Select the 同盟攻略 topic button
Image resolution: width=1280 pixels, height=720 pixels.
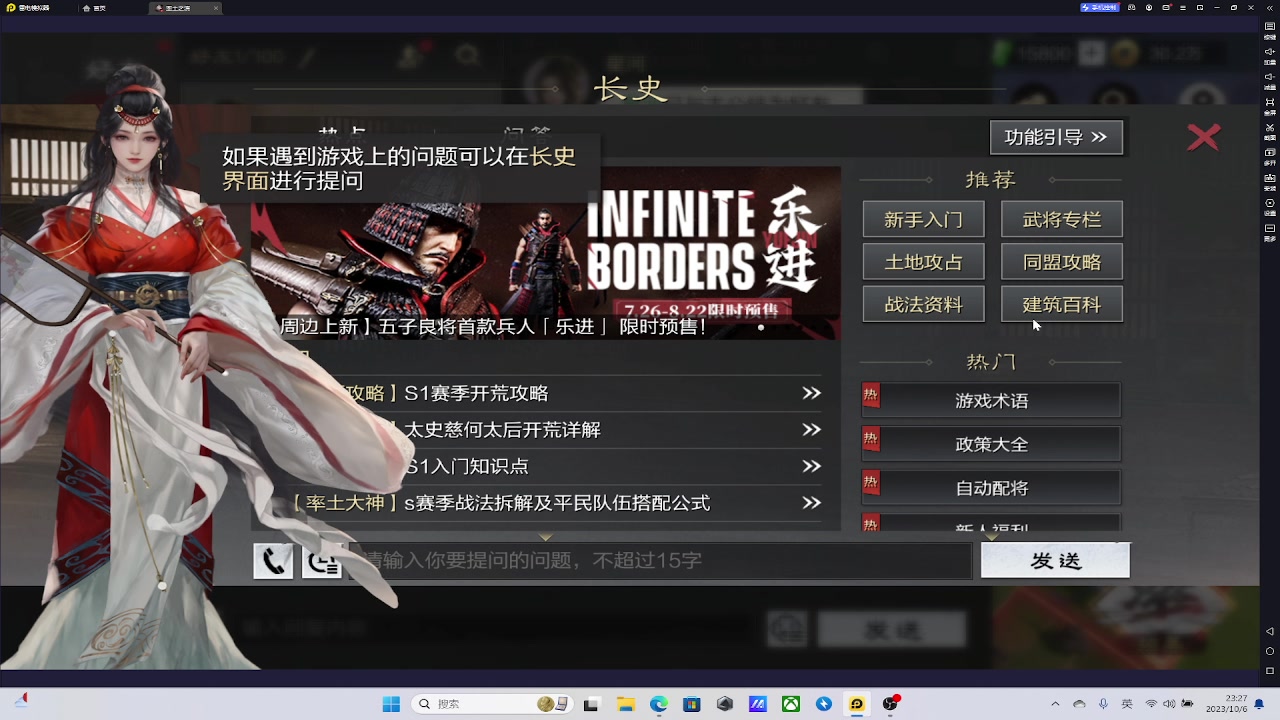tap(1062, 262)
